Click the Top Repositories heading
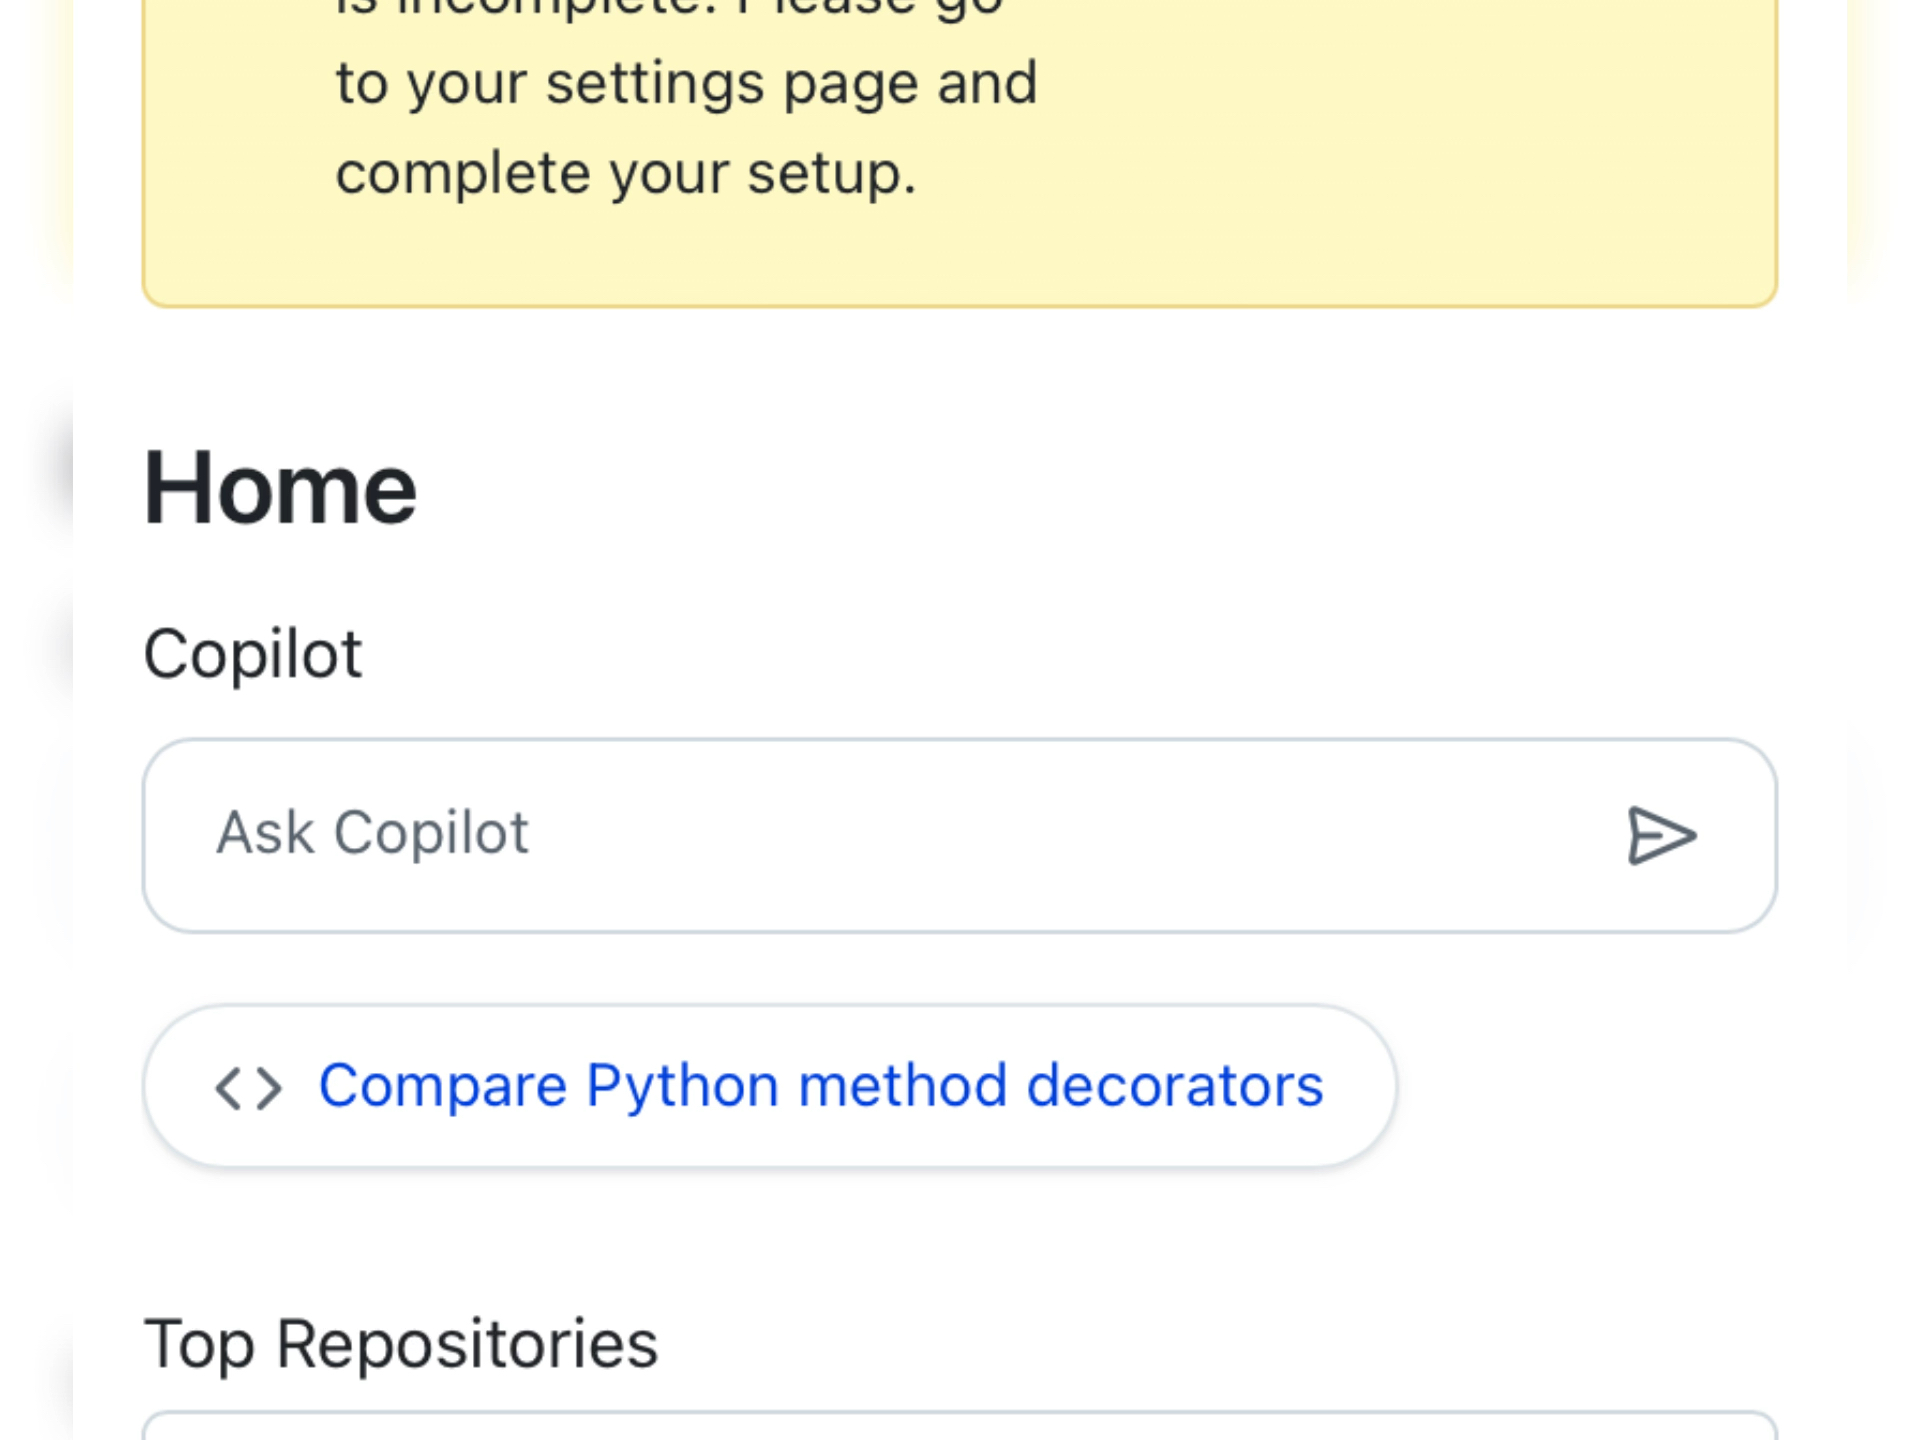This screenshot has height=1440, width=1920. coord(401,1344)
